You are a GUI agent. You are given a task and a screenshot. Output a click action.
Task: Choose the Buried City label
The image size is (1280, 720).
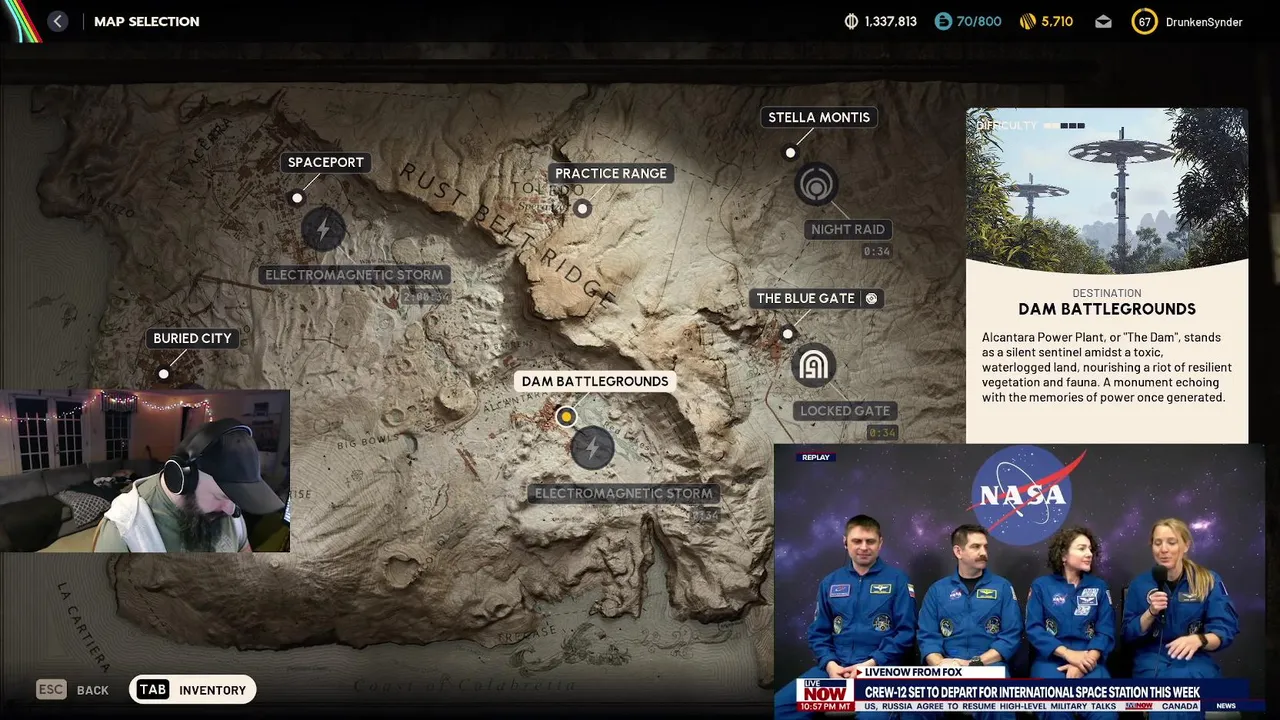[192, 338]
